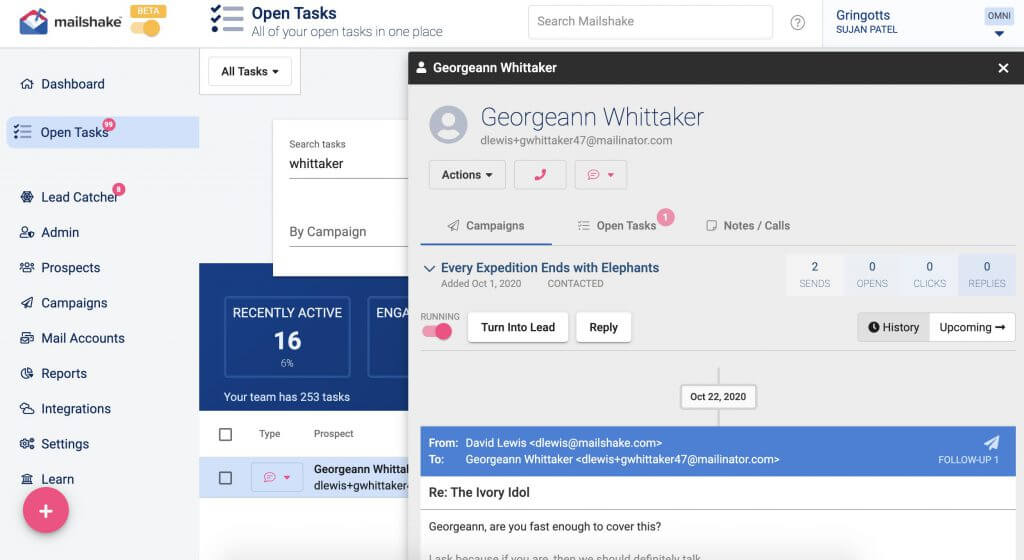The image size is (1024, 560).
Task: Open Reports page
Action: pyautogui.click(x=63, y=373)
